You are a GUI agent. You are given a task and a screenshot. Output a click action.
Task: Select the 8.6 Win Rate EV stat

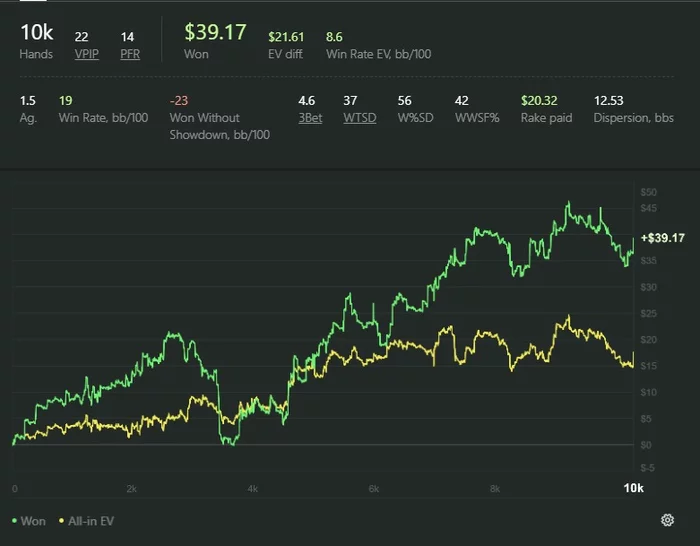click(334, 37)
